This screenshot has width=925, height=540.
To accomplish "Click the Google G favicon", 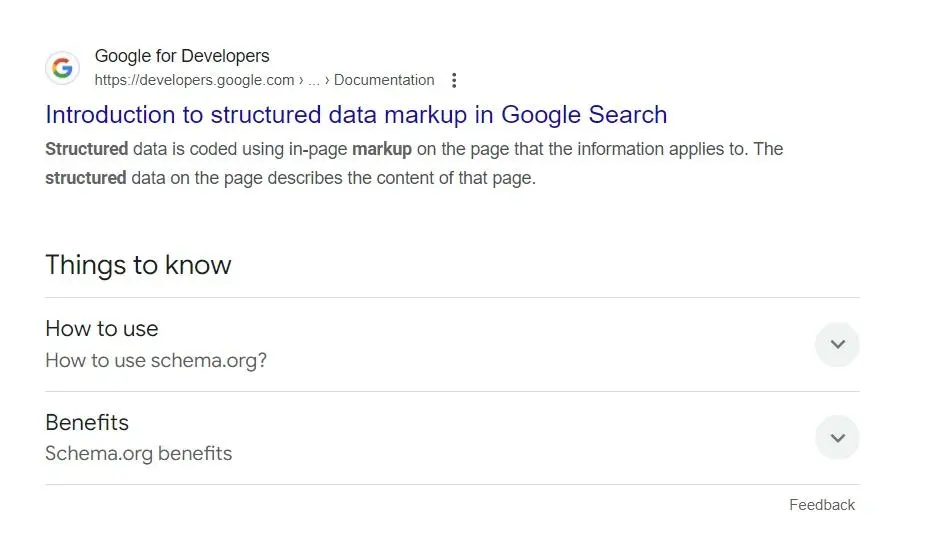I will point(63,68).
